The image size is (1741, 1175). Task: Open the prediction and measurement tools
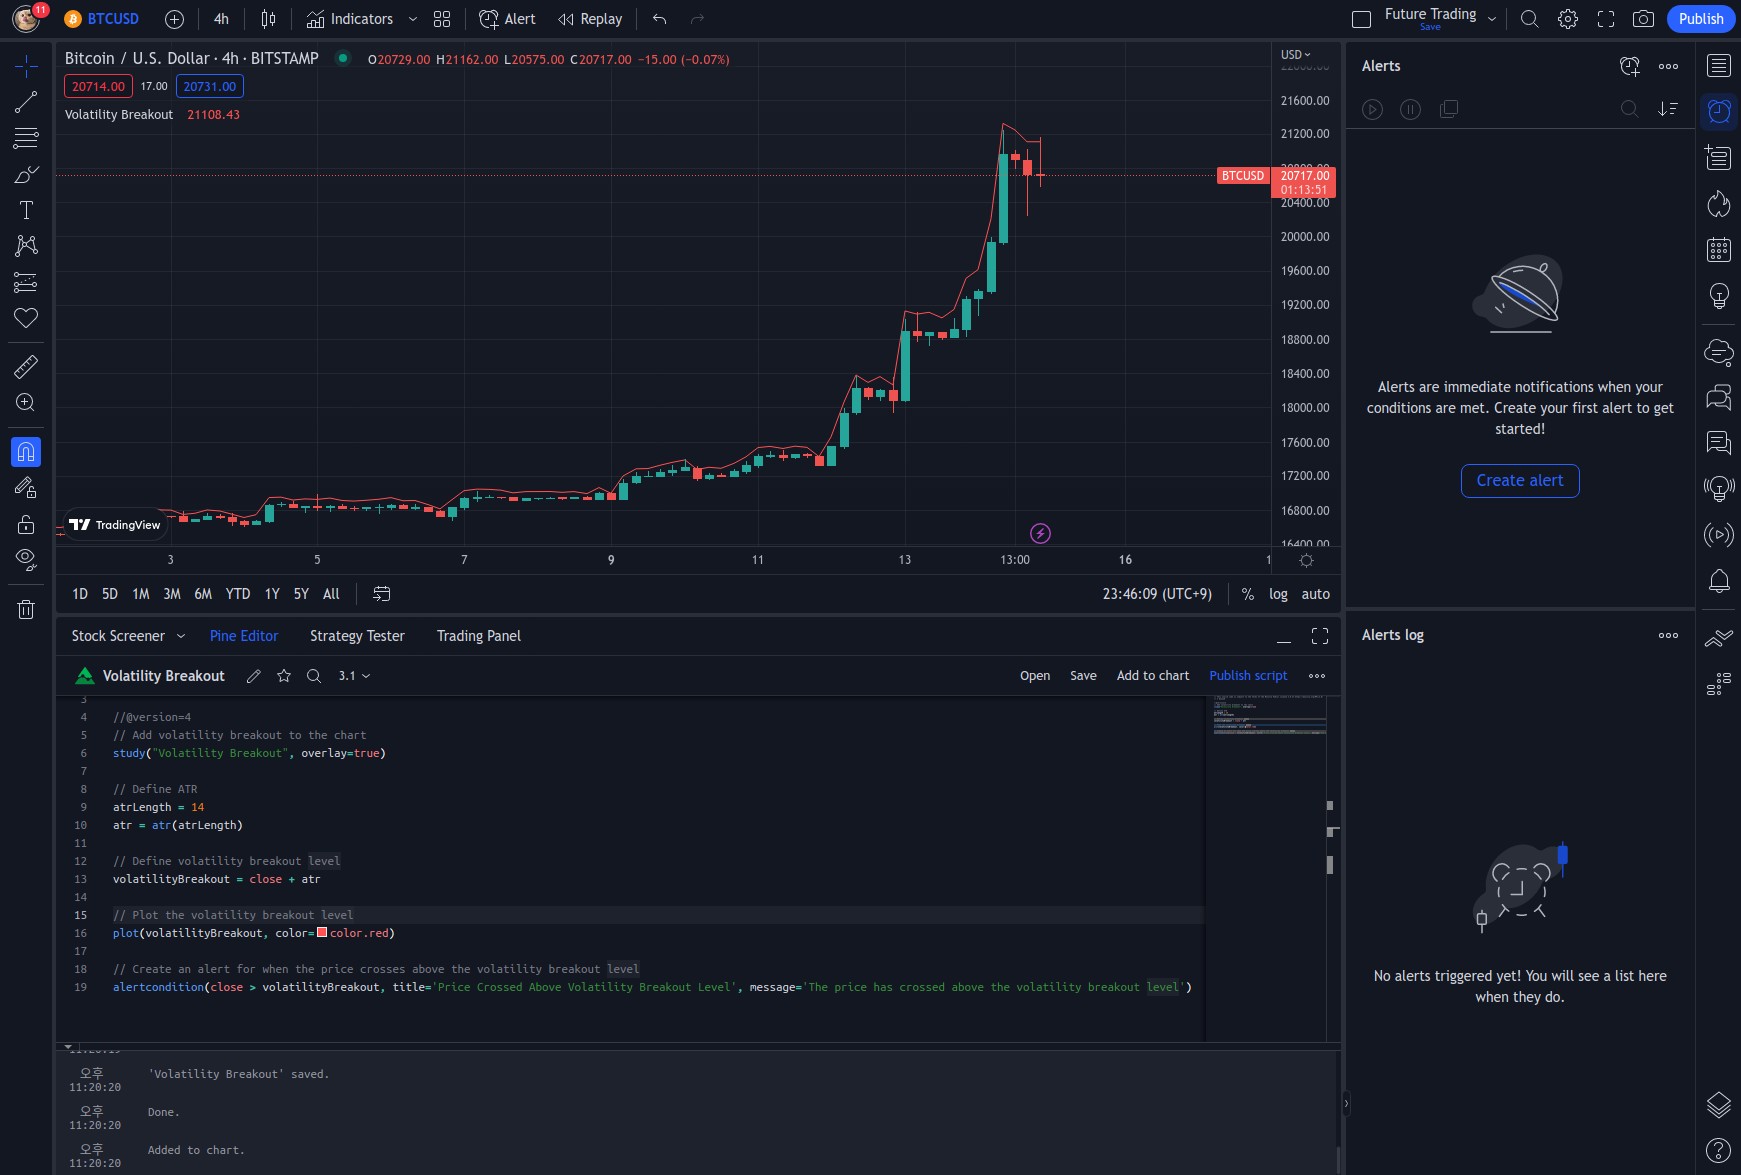pyautogui.click(x=26, y=283)
